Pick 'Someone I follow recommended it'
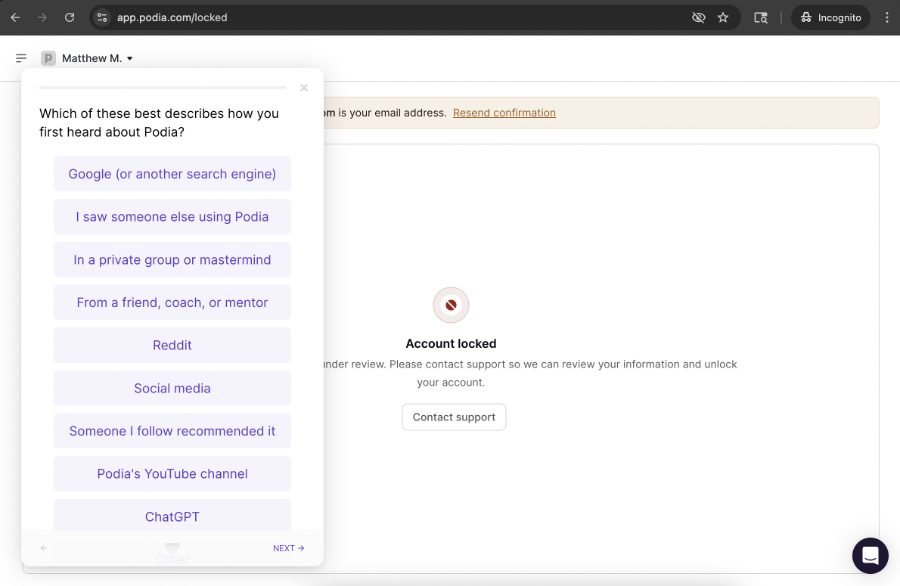 pyautogui.click(x=172, y=430)
